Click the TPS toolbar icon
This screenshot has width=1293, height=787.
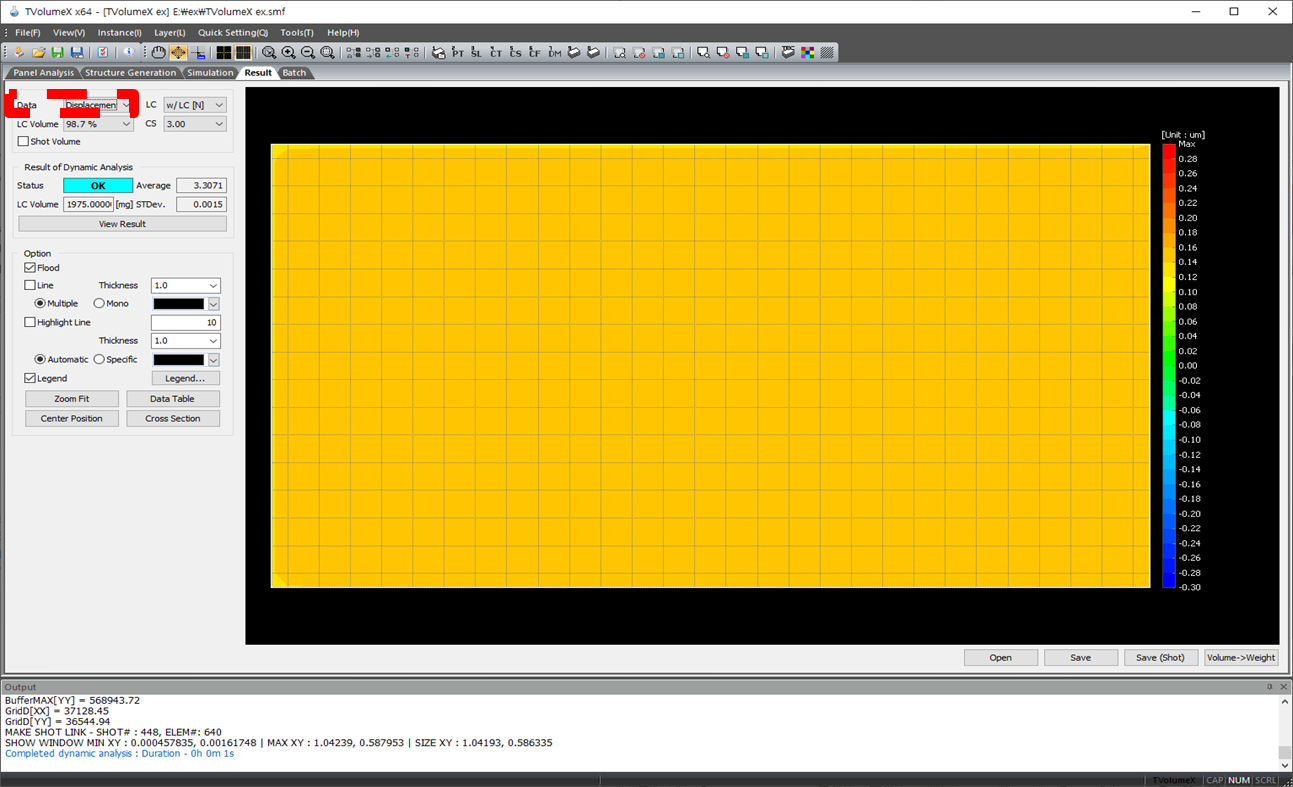point(788,52)
